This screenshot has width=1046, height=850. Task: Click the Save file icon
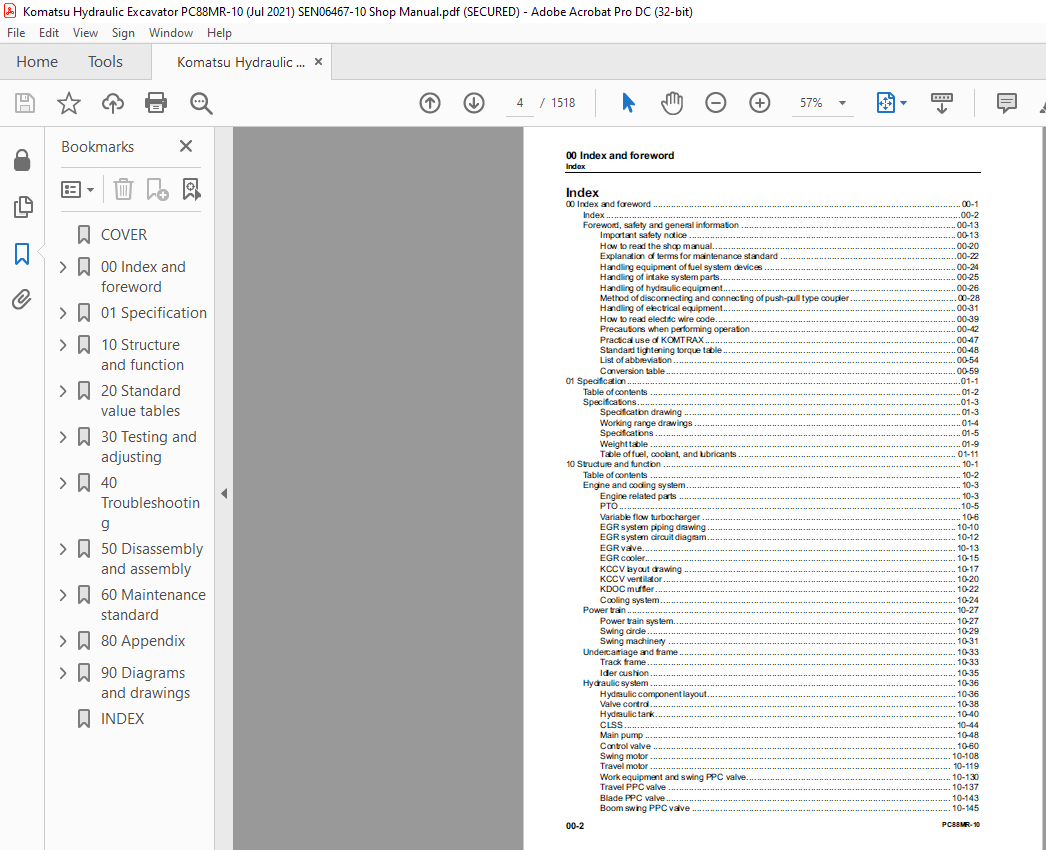pos(25,103)
